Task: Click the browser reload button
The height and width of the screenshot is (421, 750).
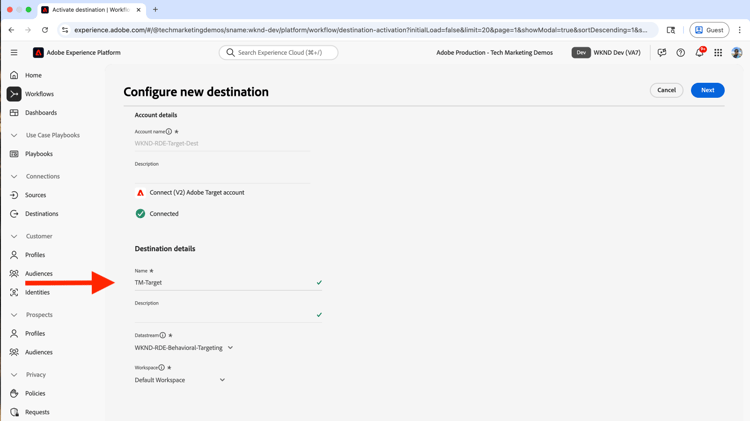Action: (x=45, y=30)
